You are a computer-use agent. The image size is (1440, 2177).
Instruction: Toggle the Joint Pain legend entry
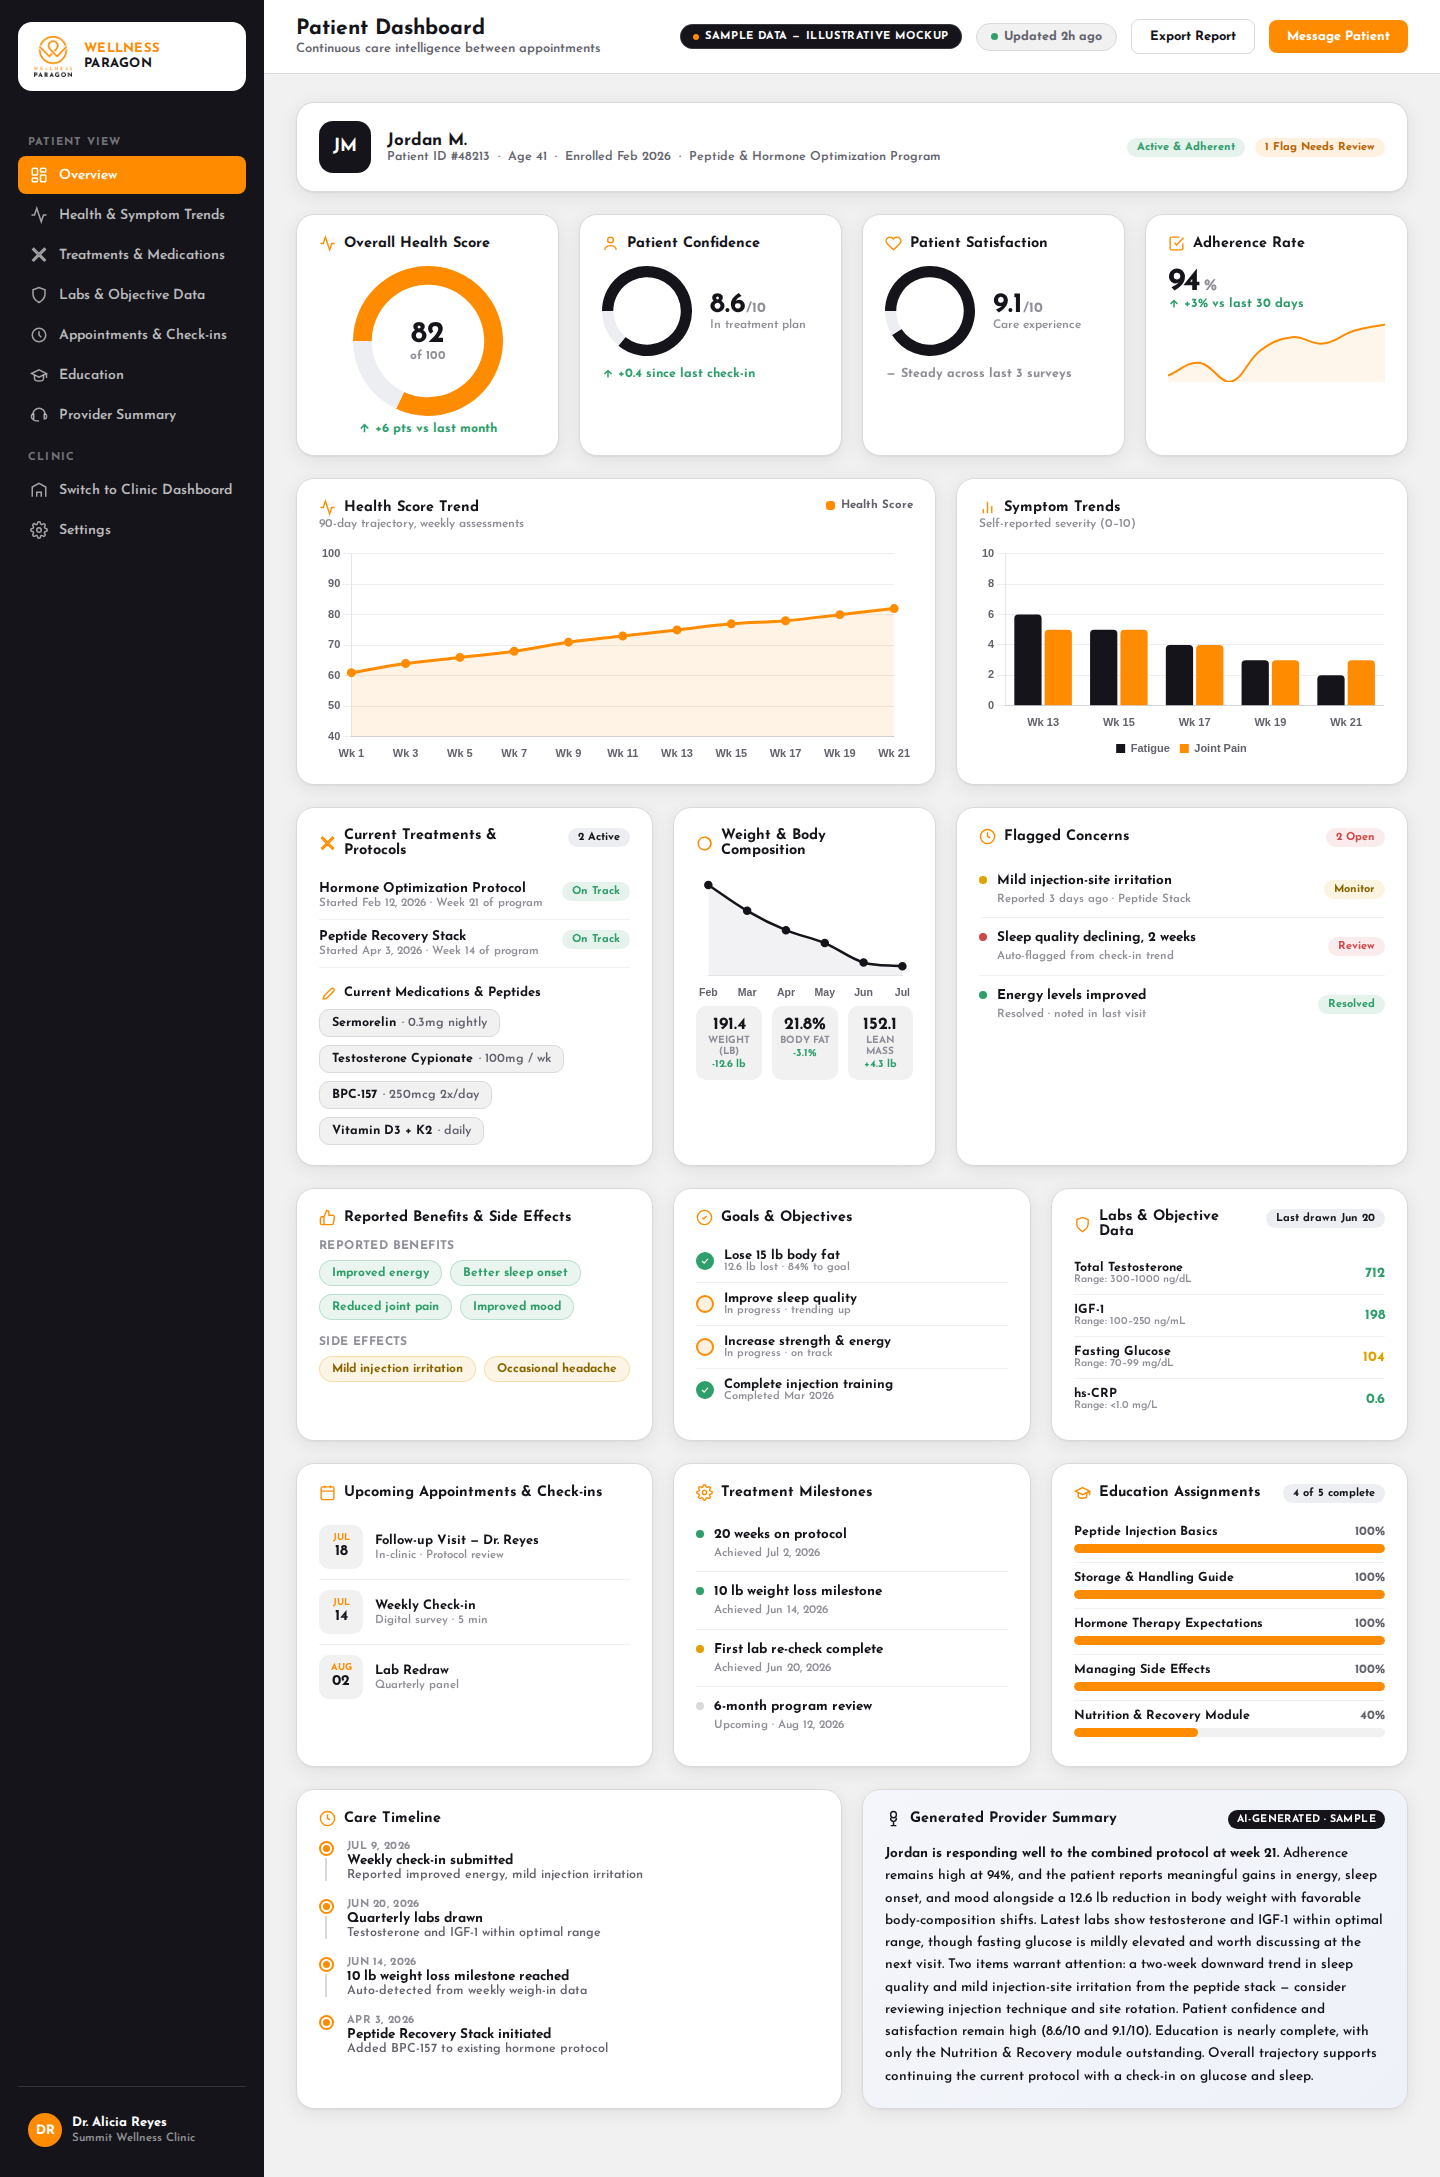click(x=1213, y=748)
